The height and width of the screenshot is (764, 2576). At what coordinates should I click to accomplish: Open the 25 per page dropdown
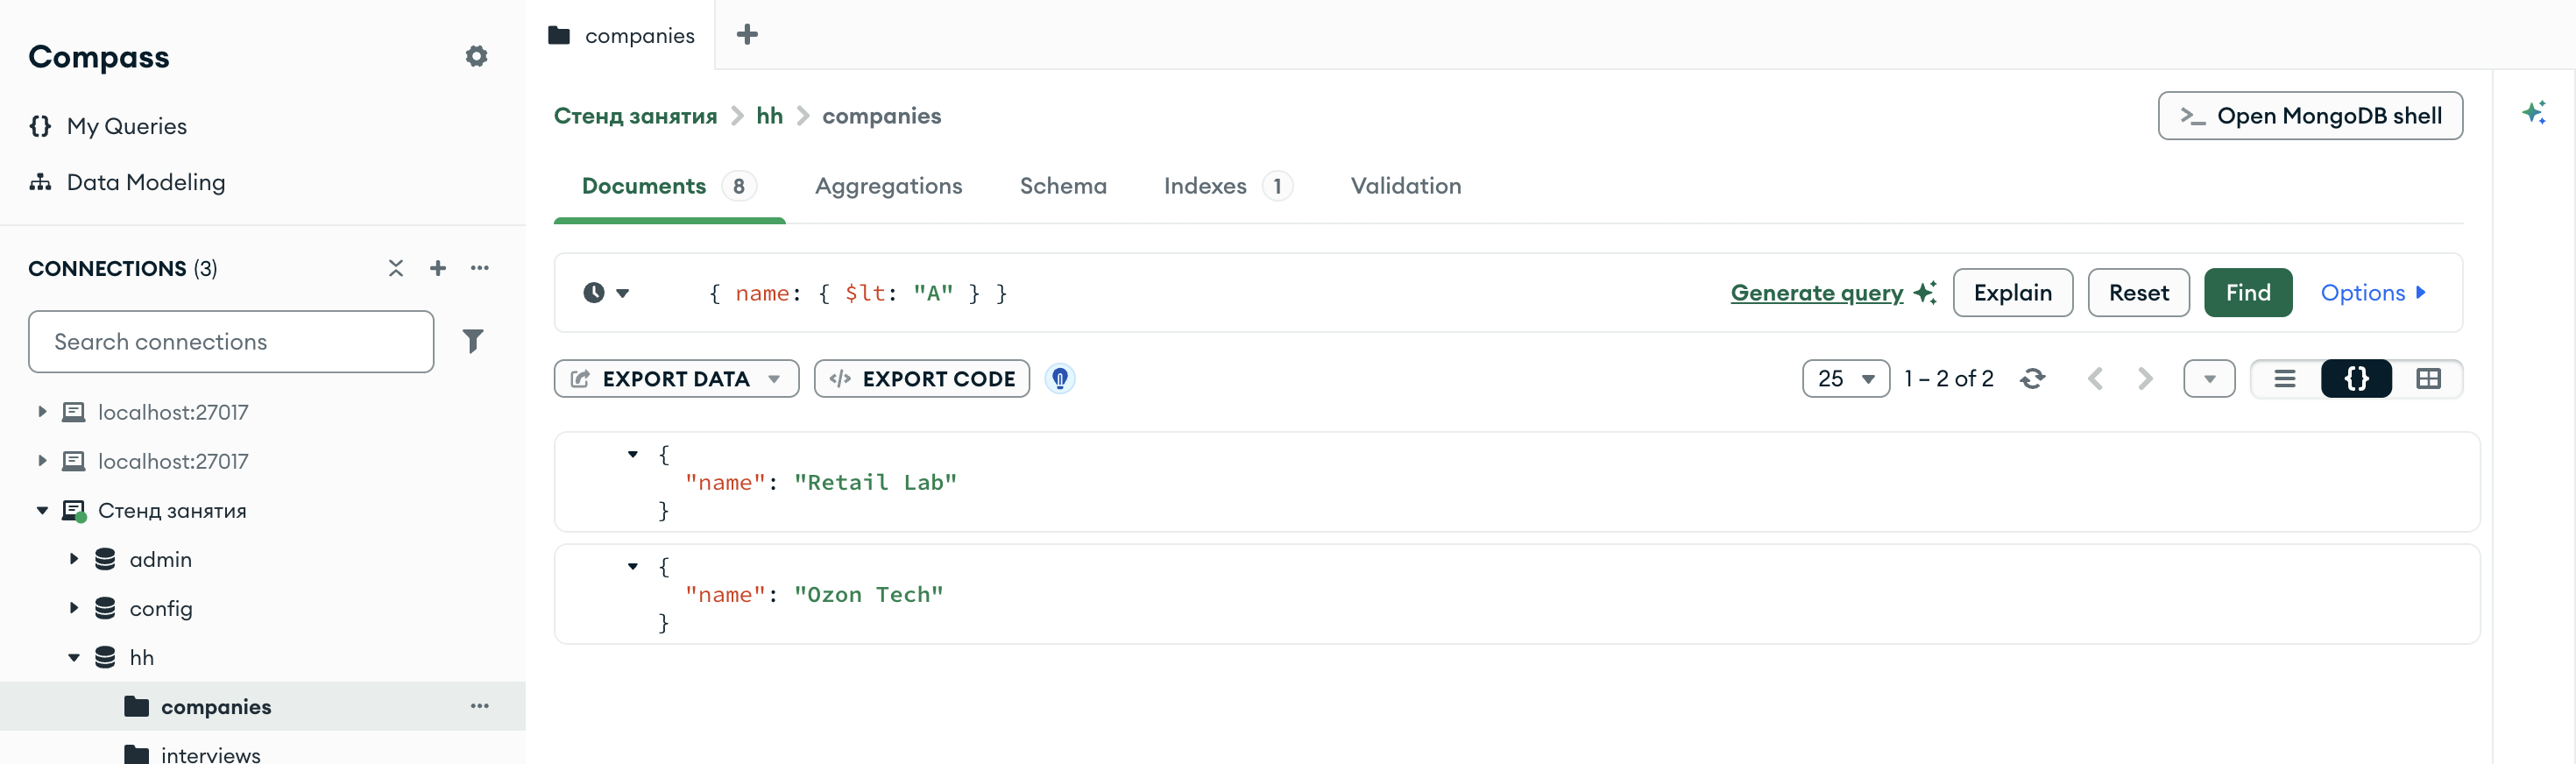(1845, 379)
